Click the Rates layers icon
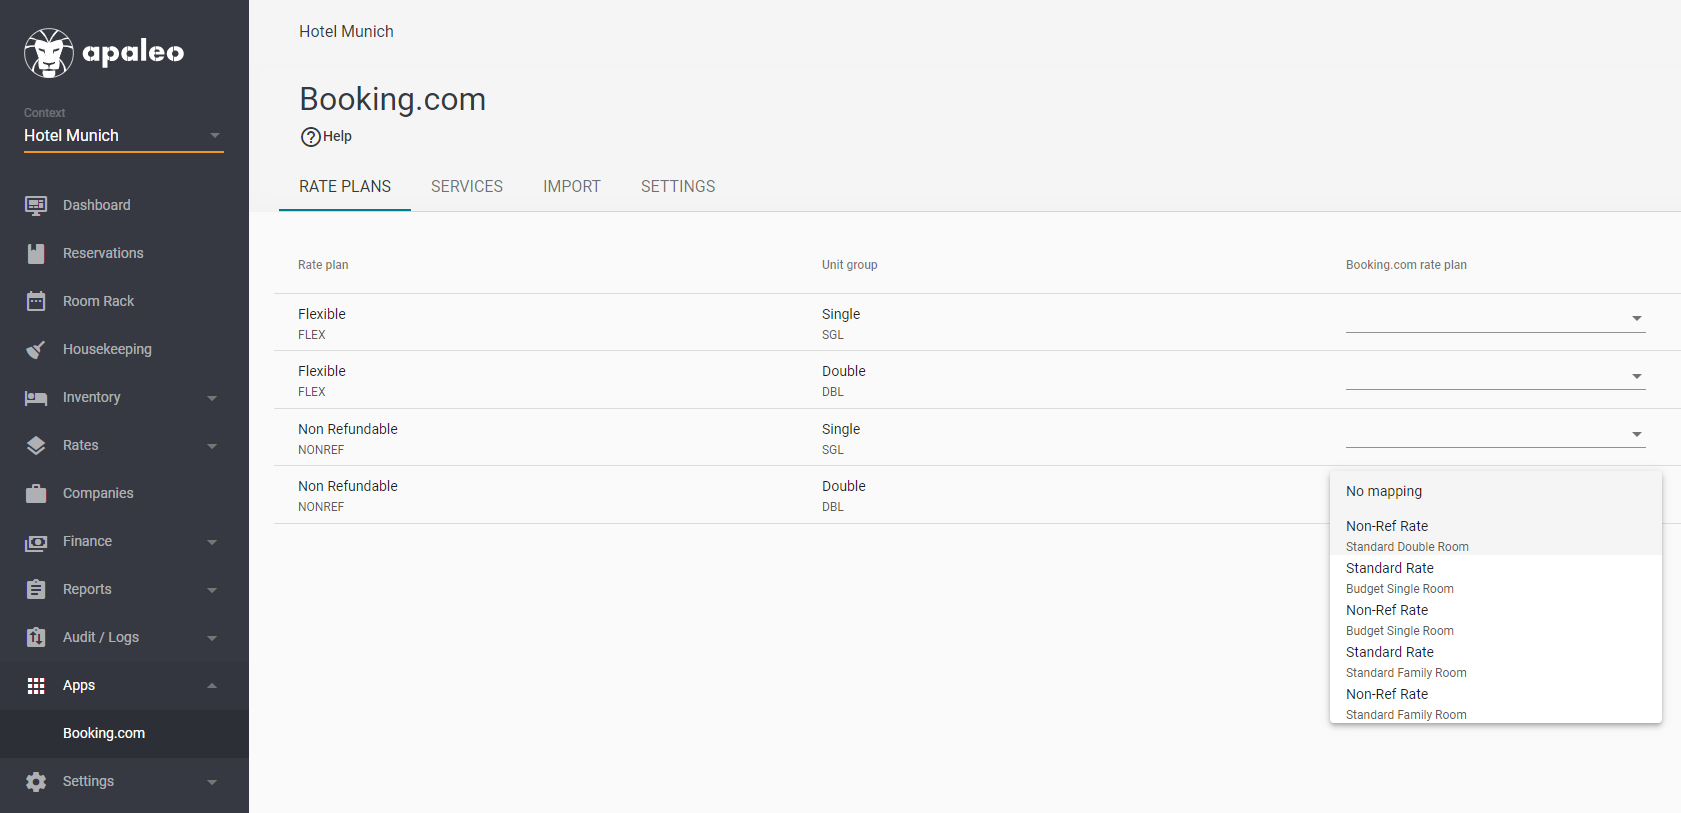1681x813 pixels. click(x=36, y=445)
